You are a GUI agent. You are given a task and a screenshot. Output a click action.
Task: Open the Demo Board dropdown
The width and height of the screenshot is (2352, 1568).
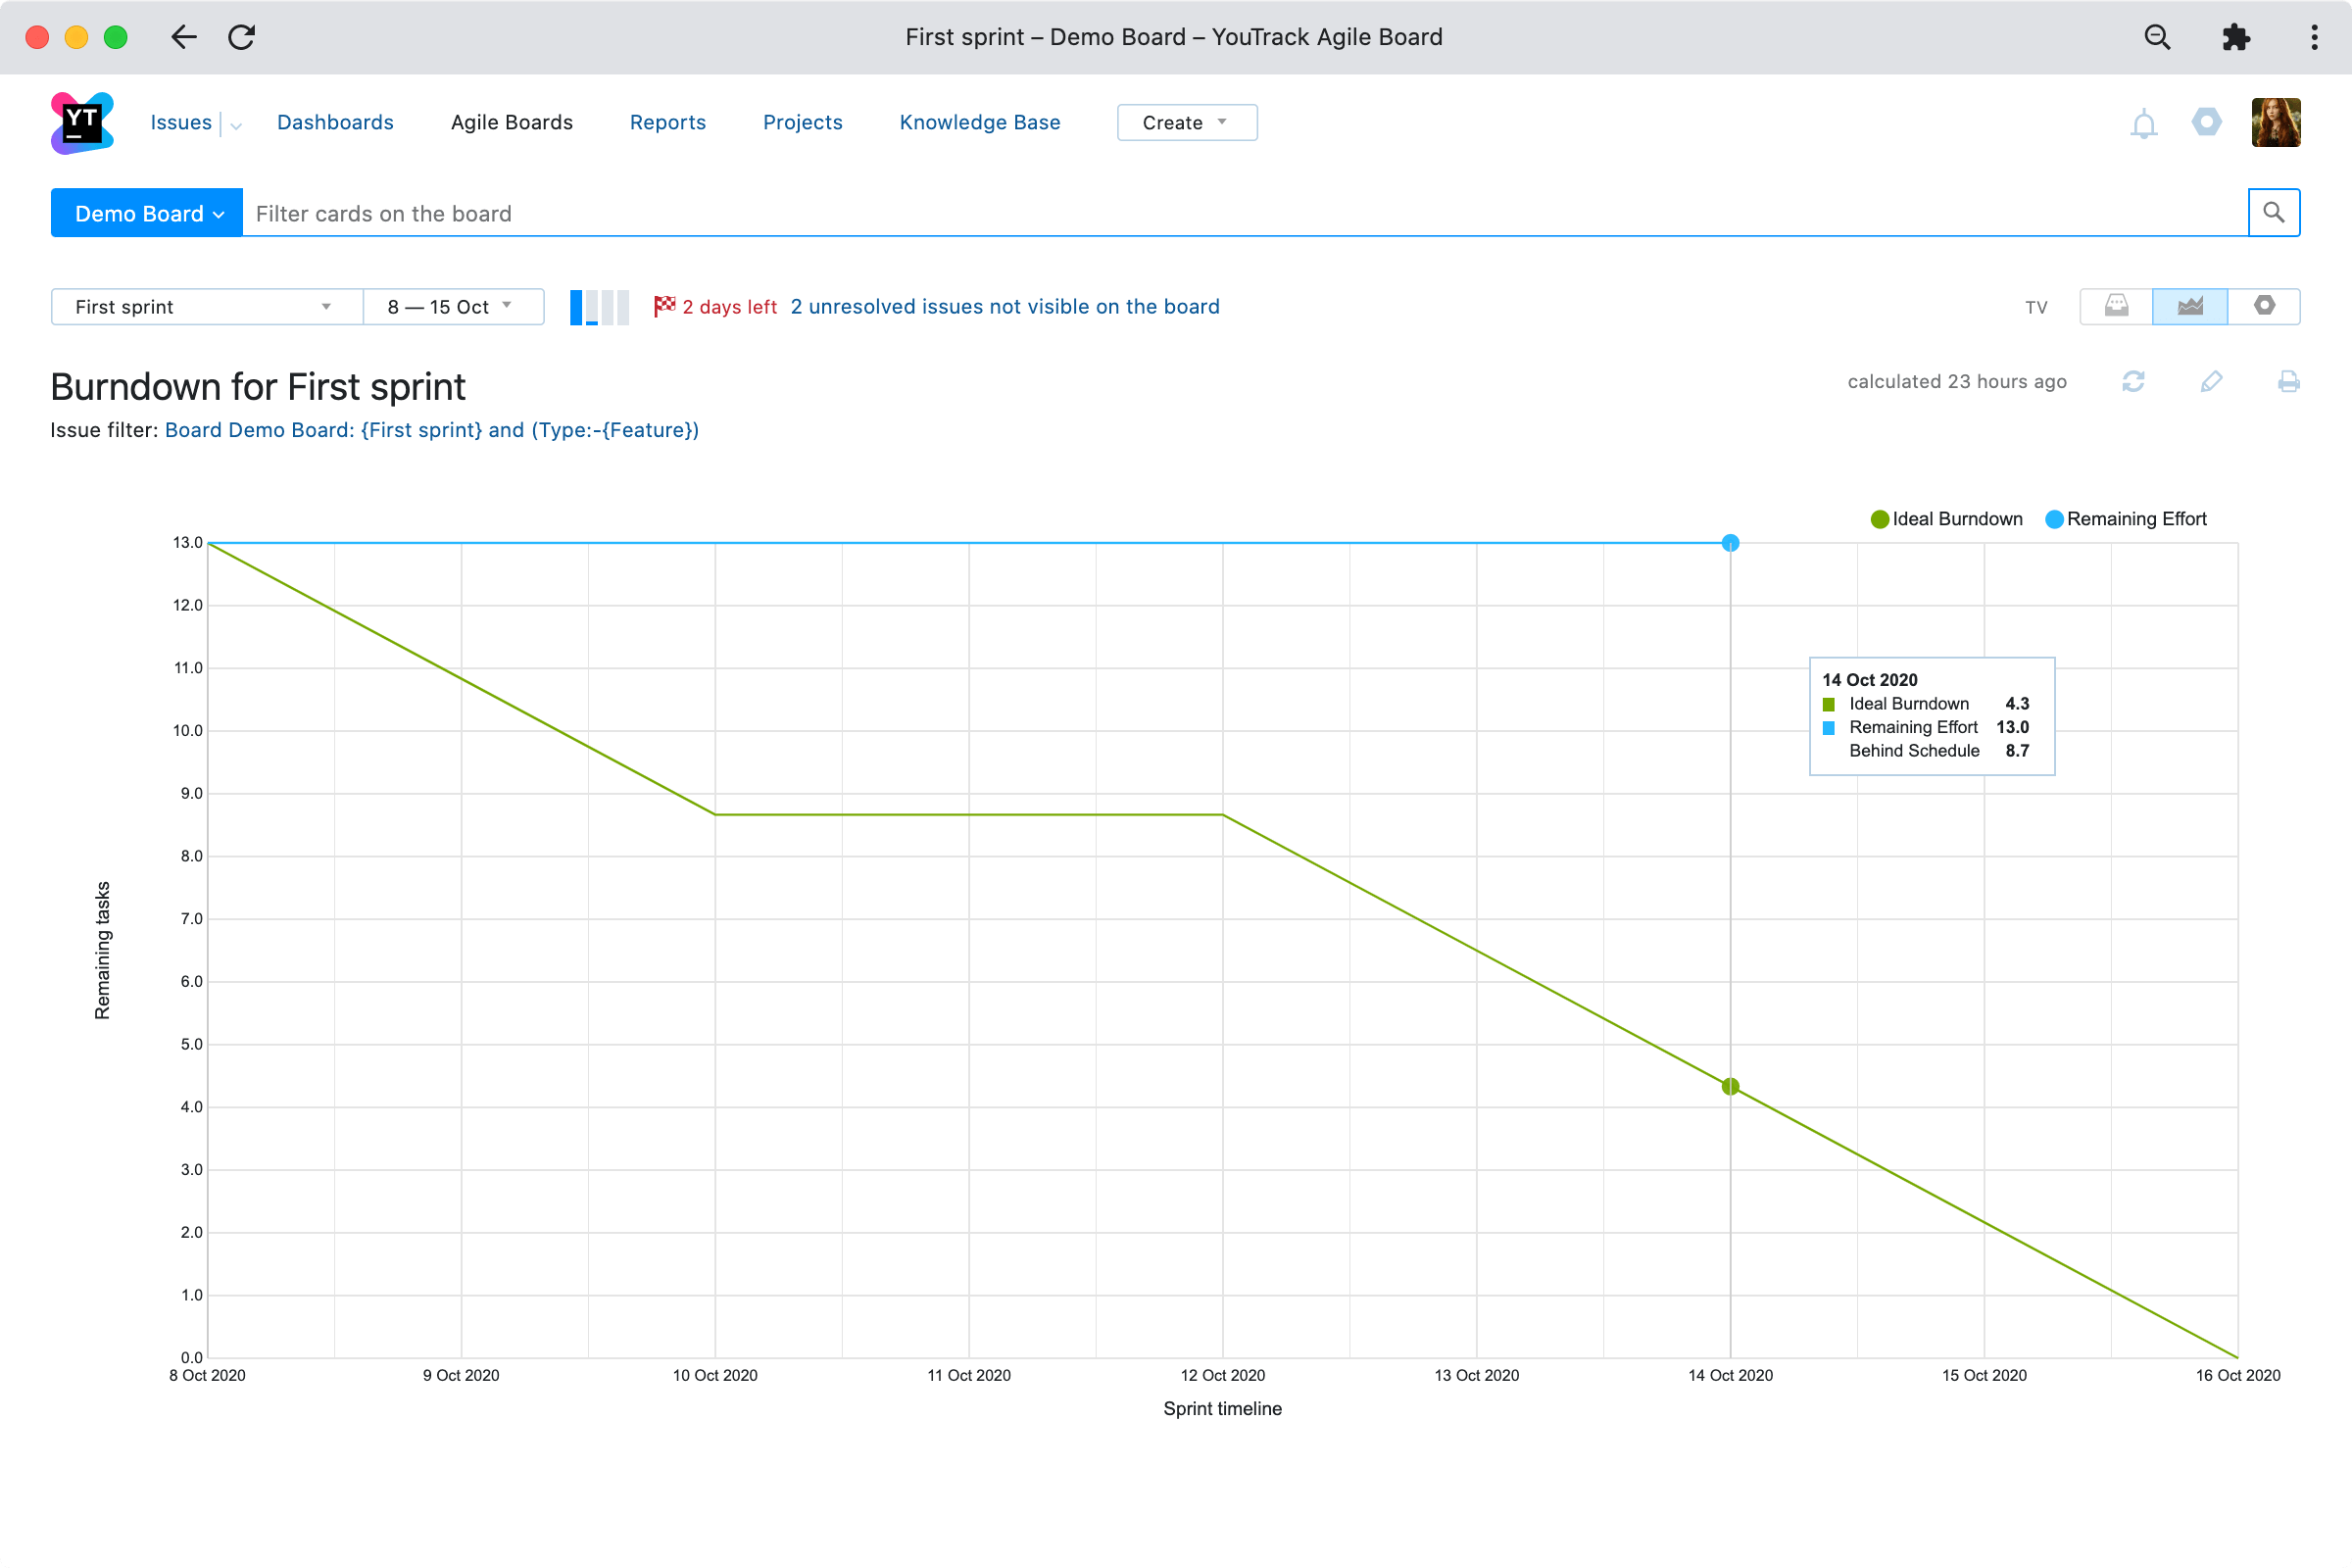(147, 213)
